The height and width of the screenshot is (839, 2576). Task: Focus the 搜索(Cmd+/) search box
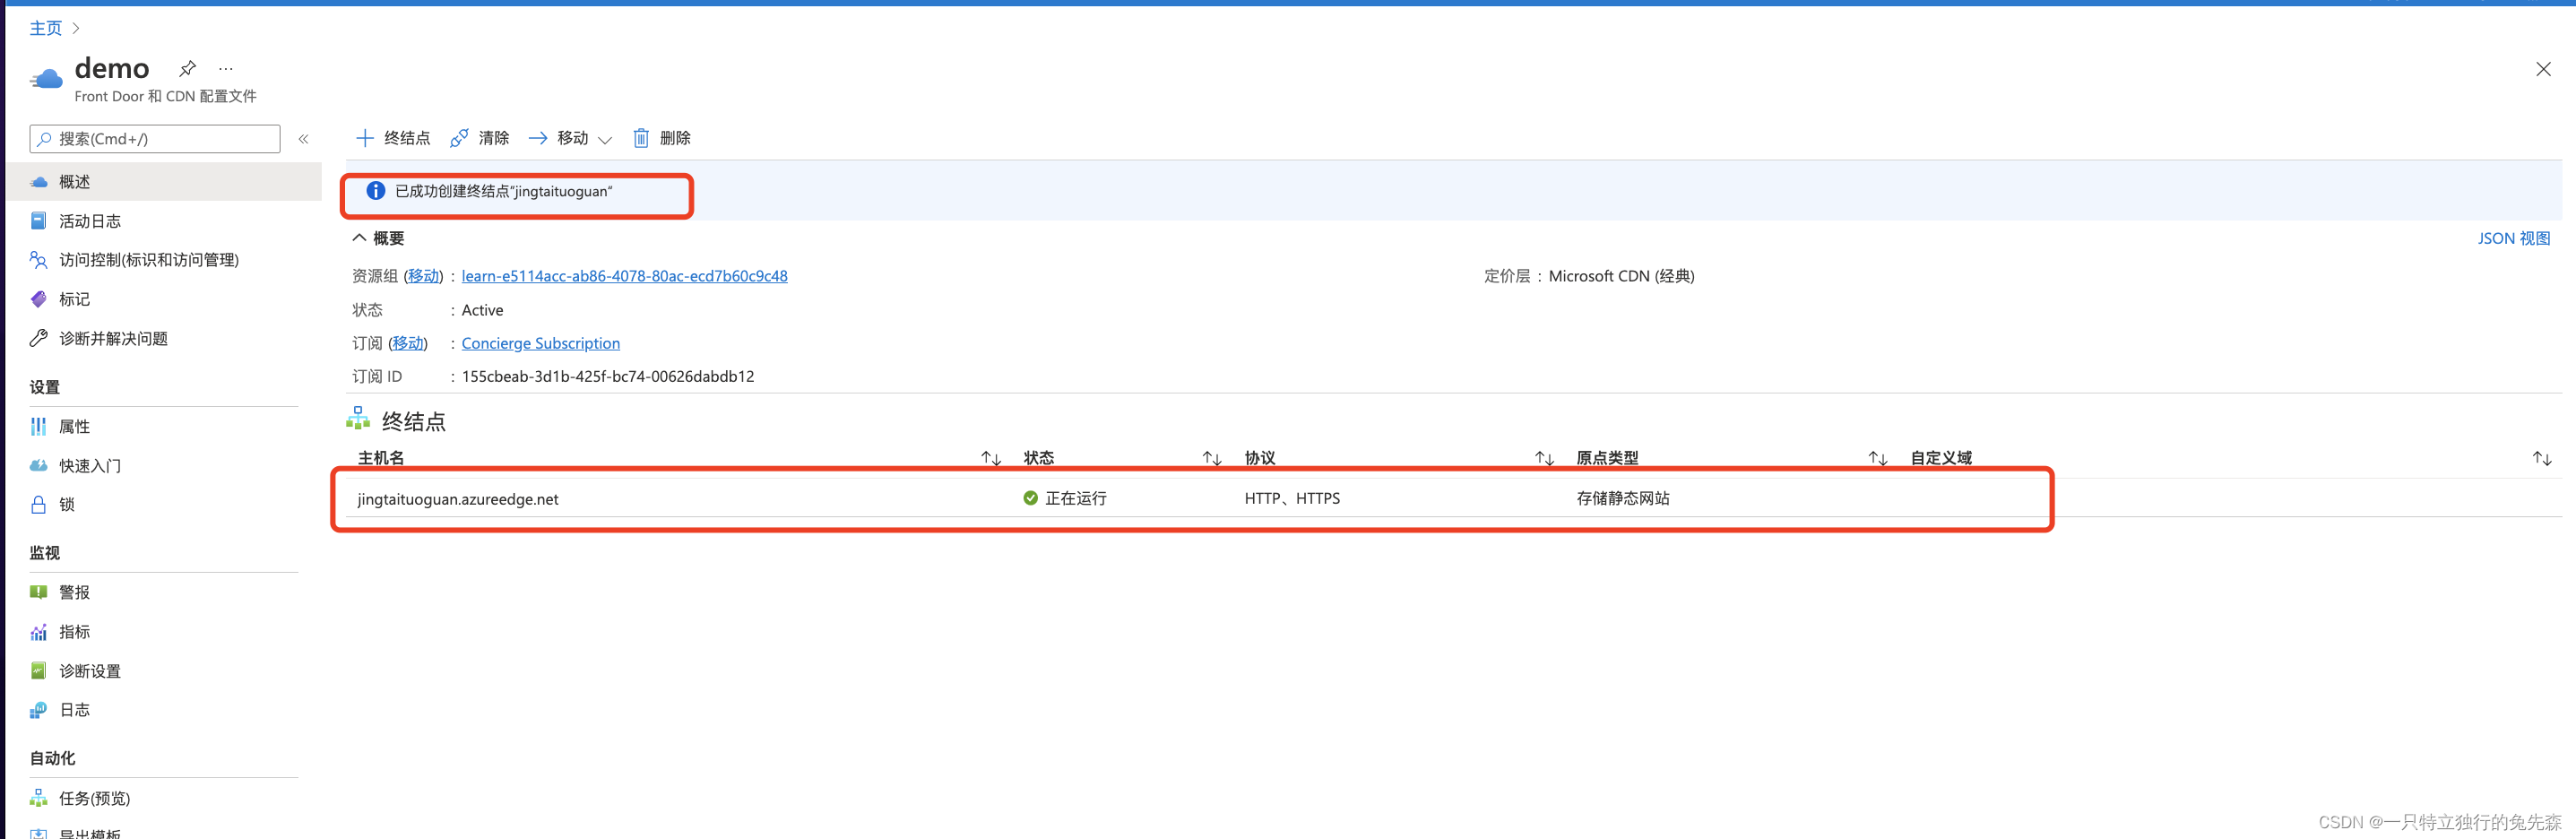coord(155,139)
